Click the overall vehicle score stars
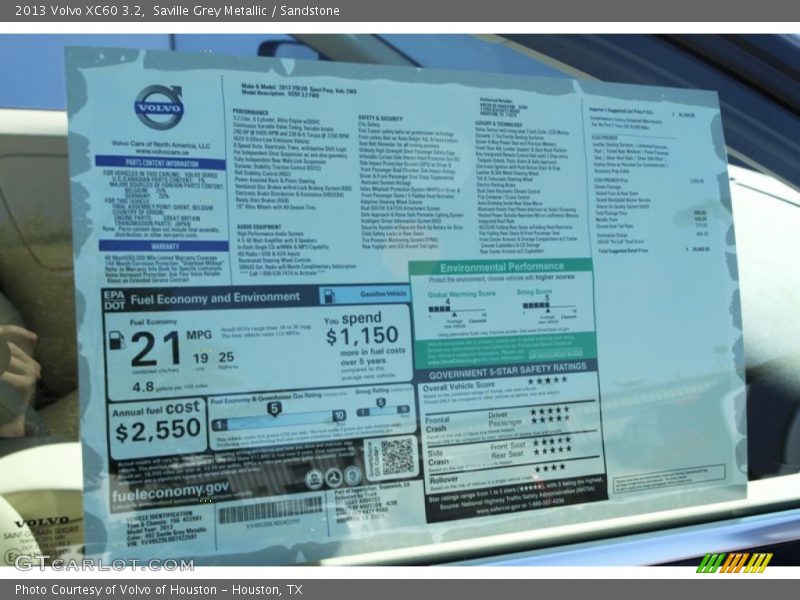 [547, 381]
